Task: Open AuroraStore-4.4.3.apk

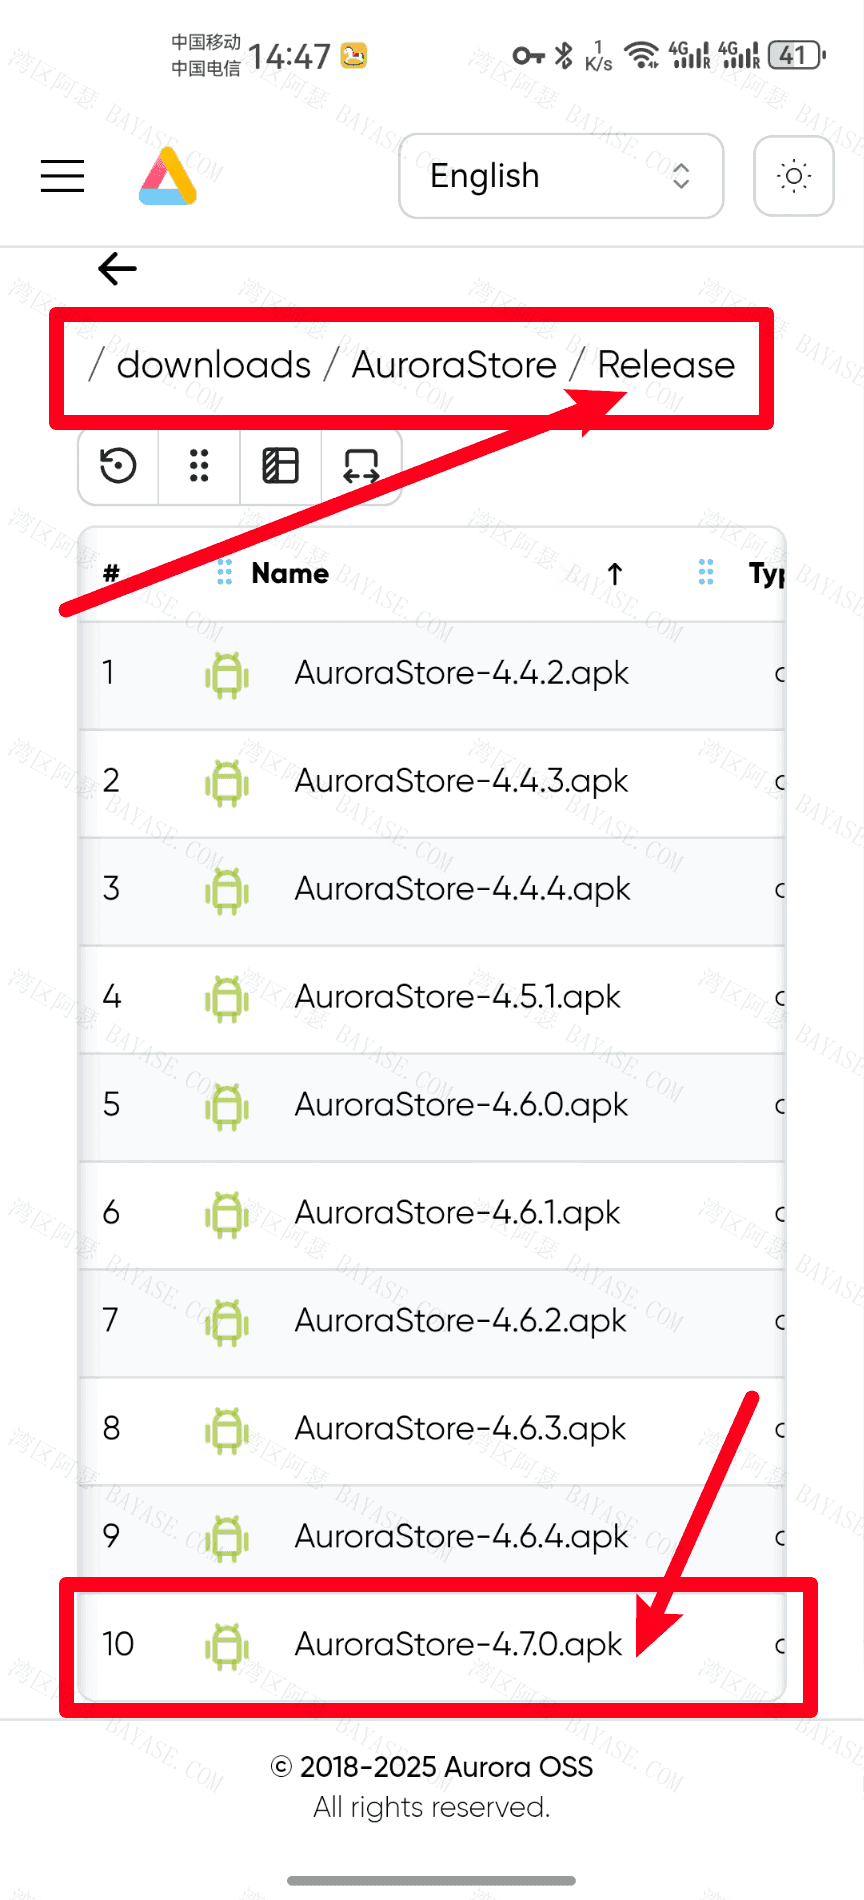Action: click(462, 781)
